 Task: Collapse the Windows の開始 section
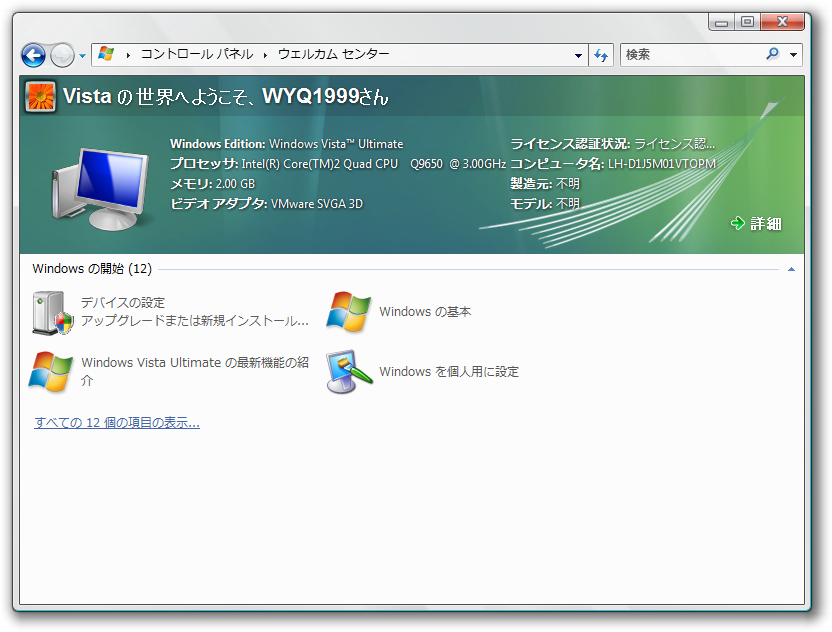tap(791, 270)
